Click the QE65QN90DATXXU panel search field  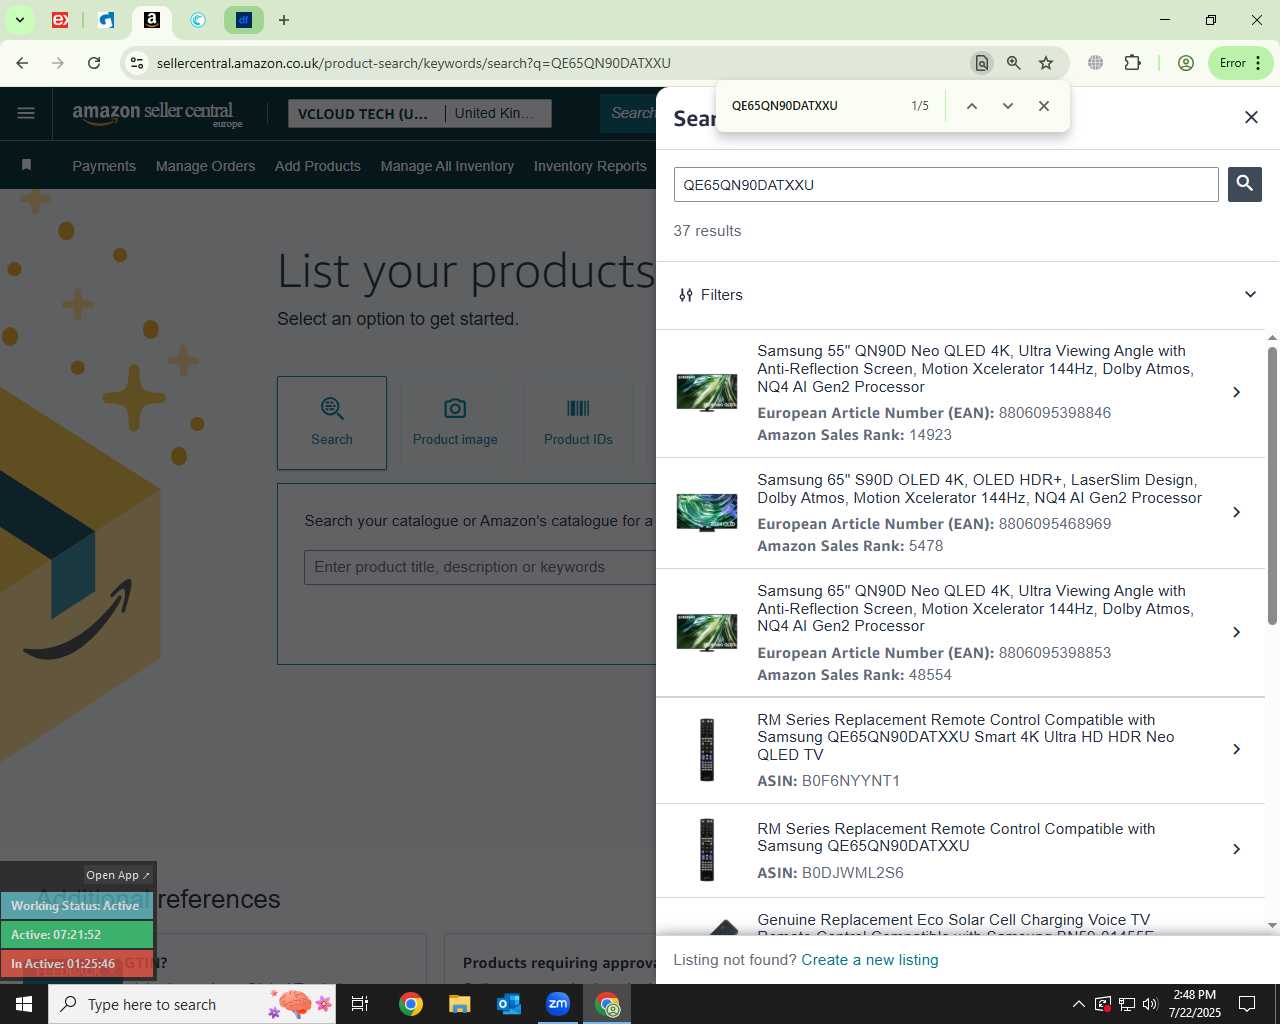946,185
